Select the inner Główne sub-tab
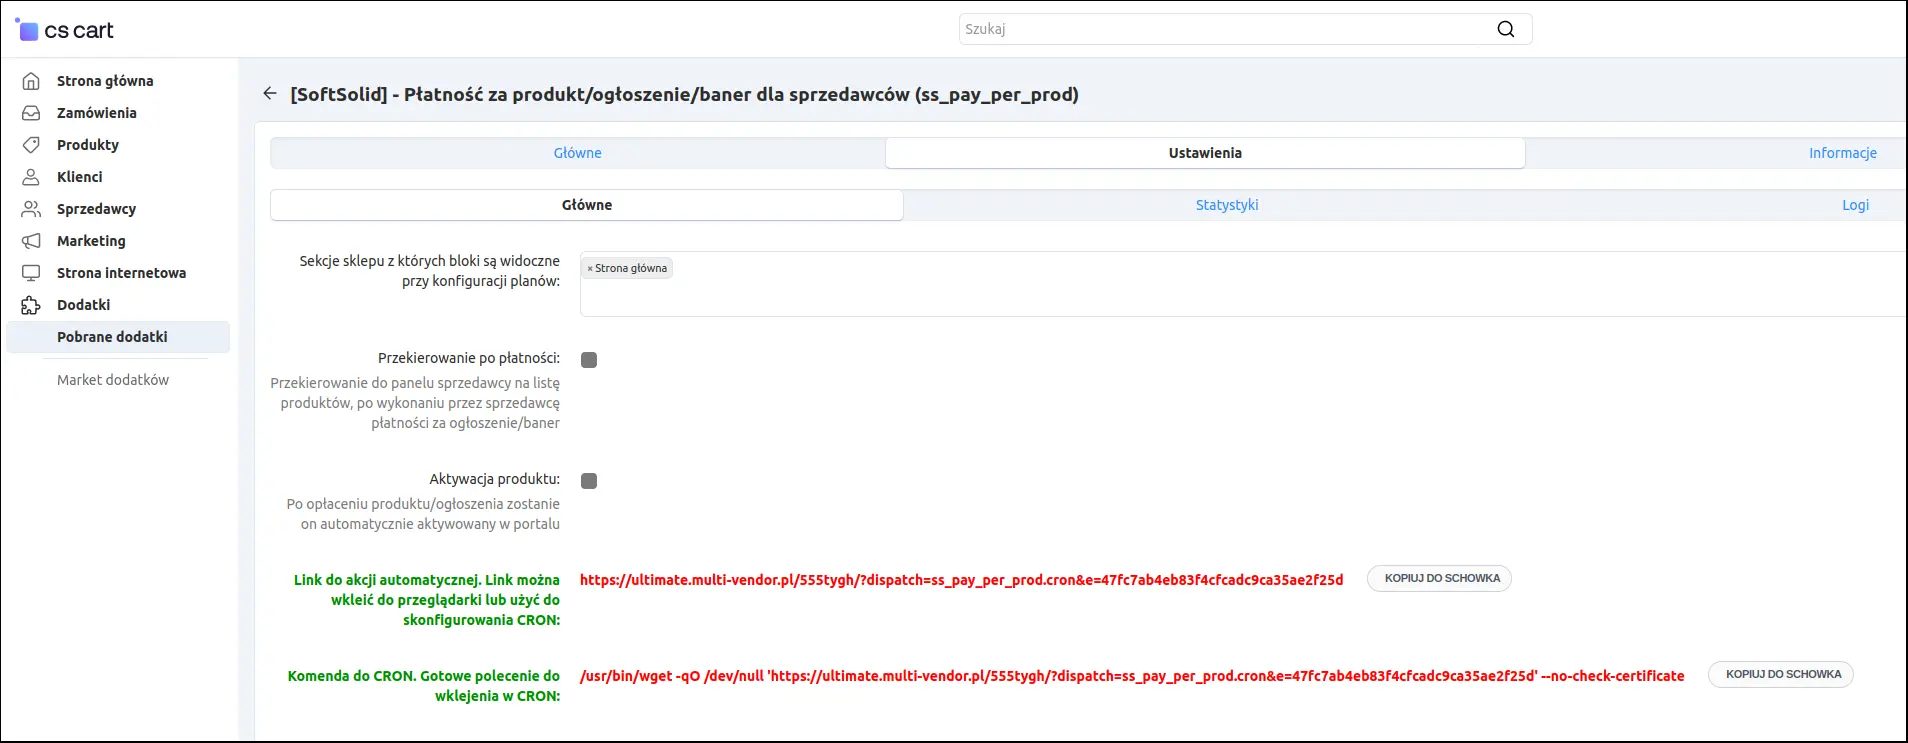This screenshot has width=1908, height=743. click(587, 205)
